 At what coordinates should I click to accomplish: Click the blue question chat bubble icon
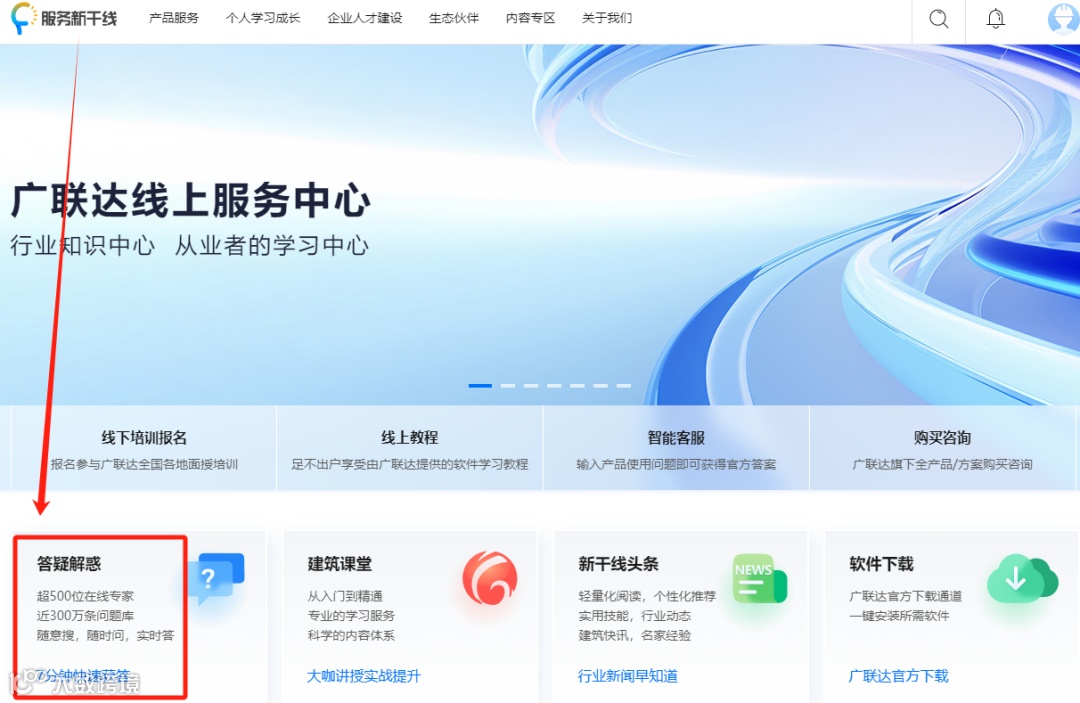click(216, 578)
